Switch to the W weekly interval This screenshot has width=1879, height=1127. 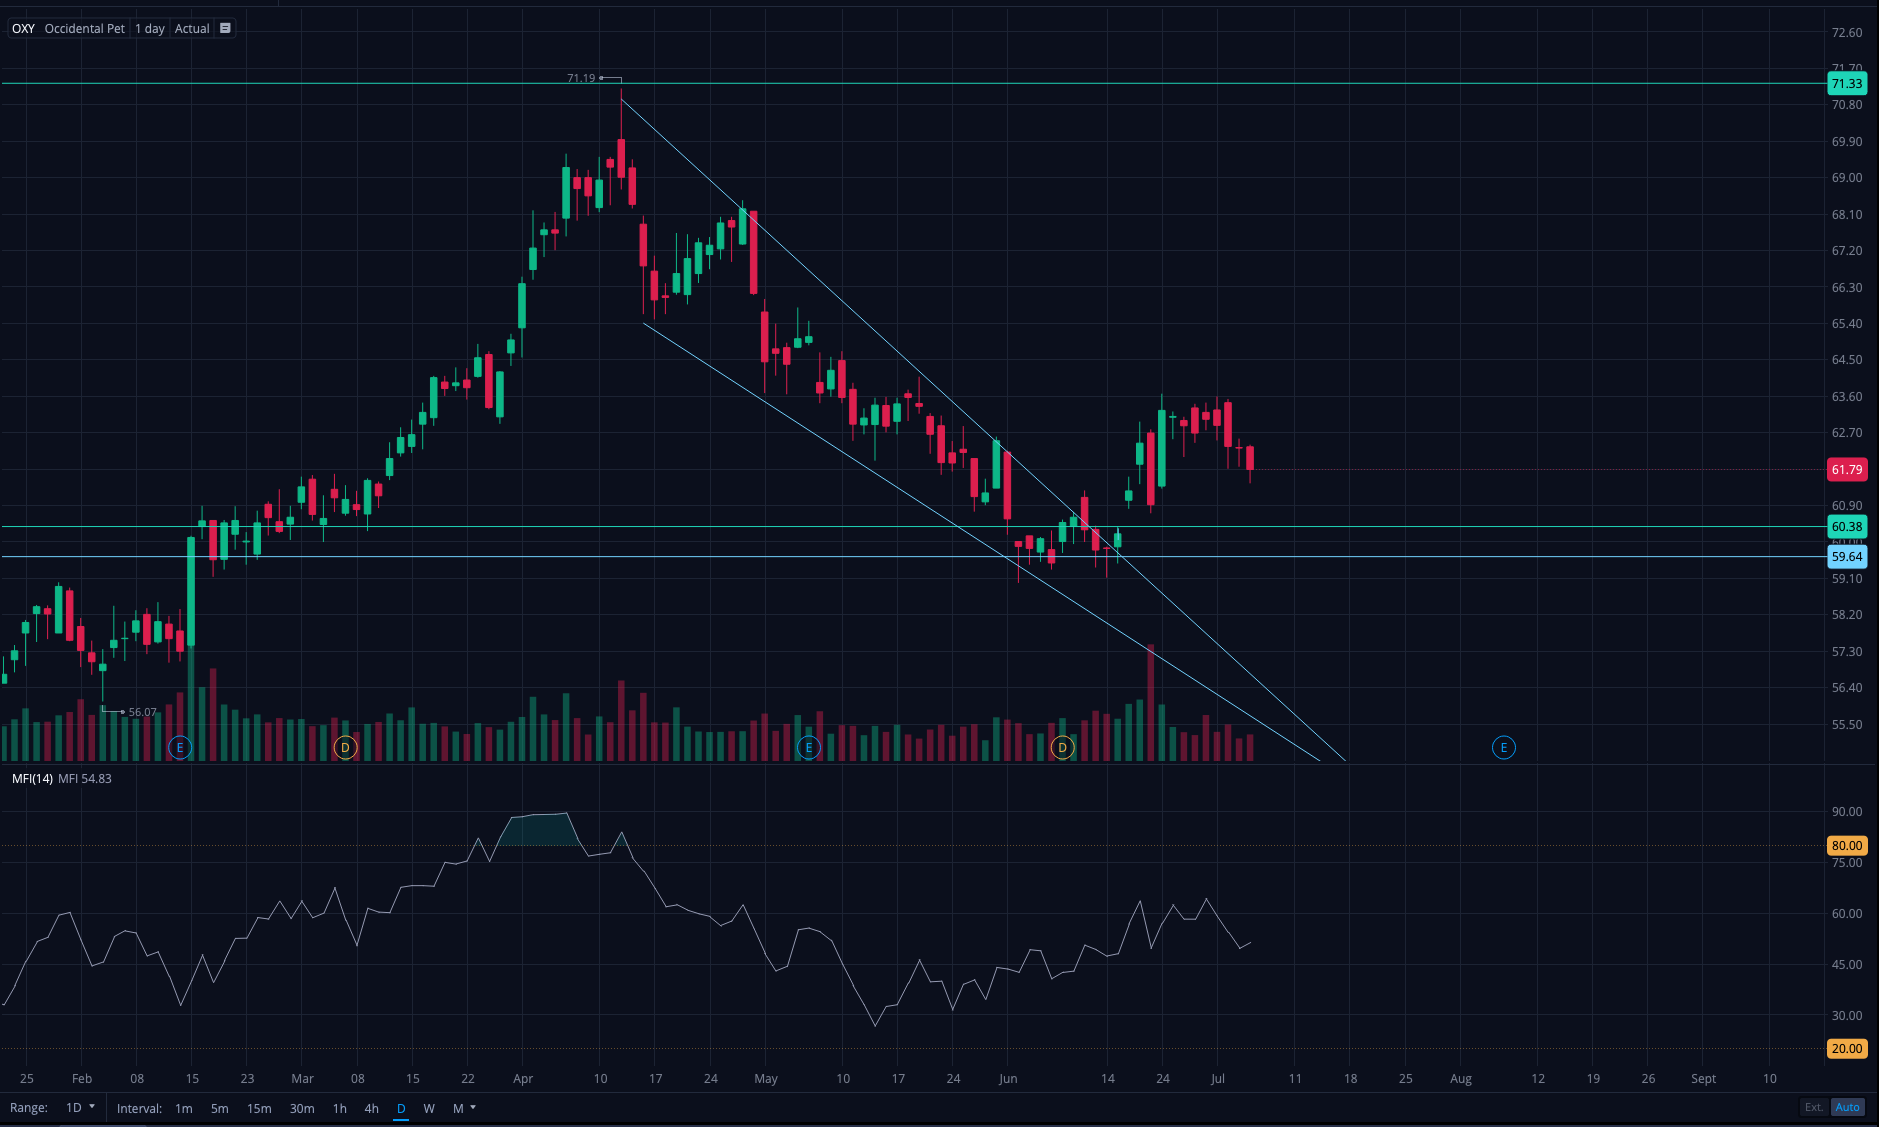429,1108
